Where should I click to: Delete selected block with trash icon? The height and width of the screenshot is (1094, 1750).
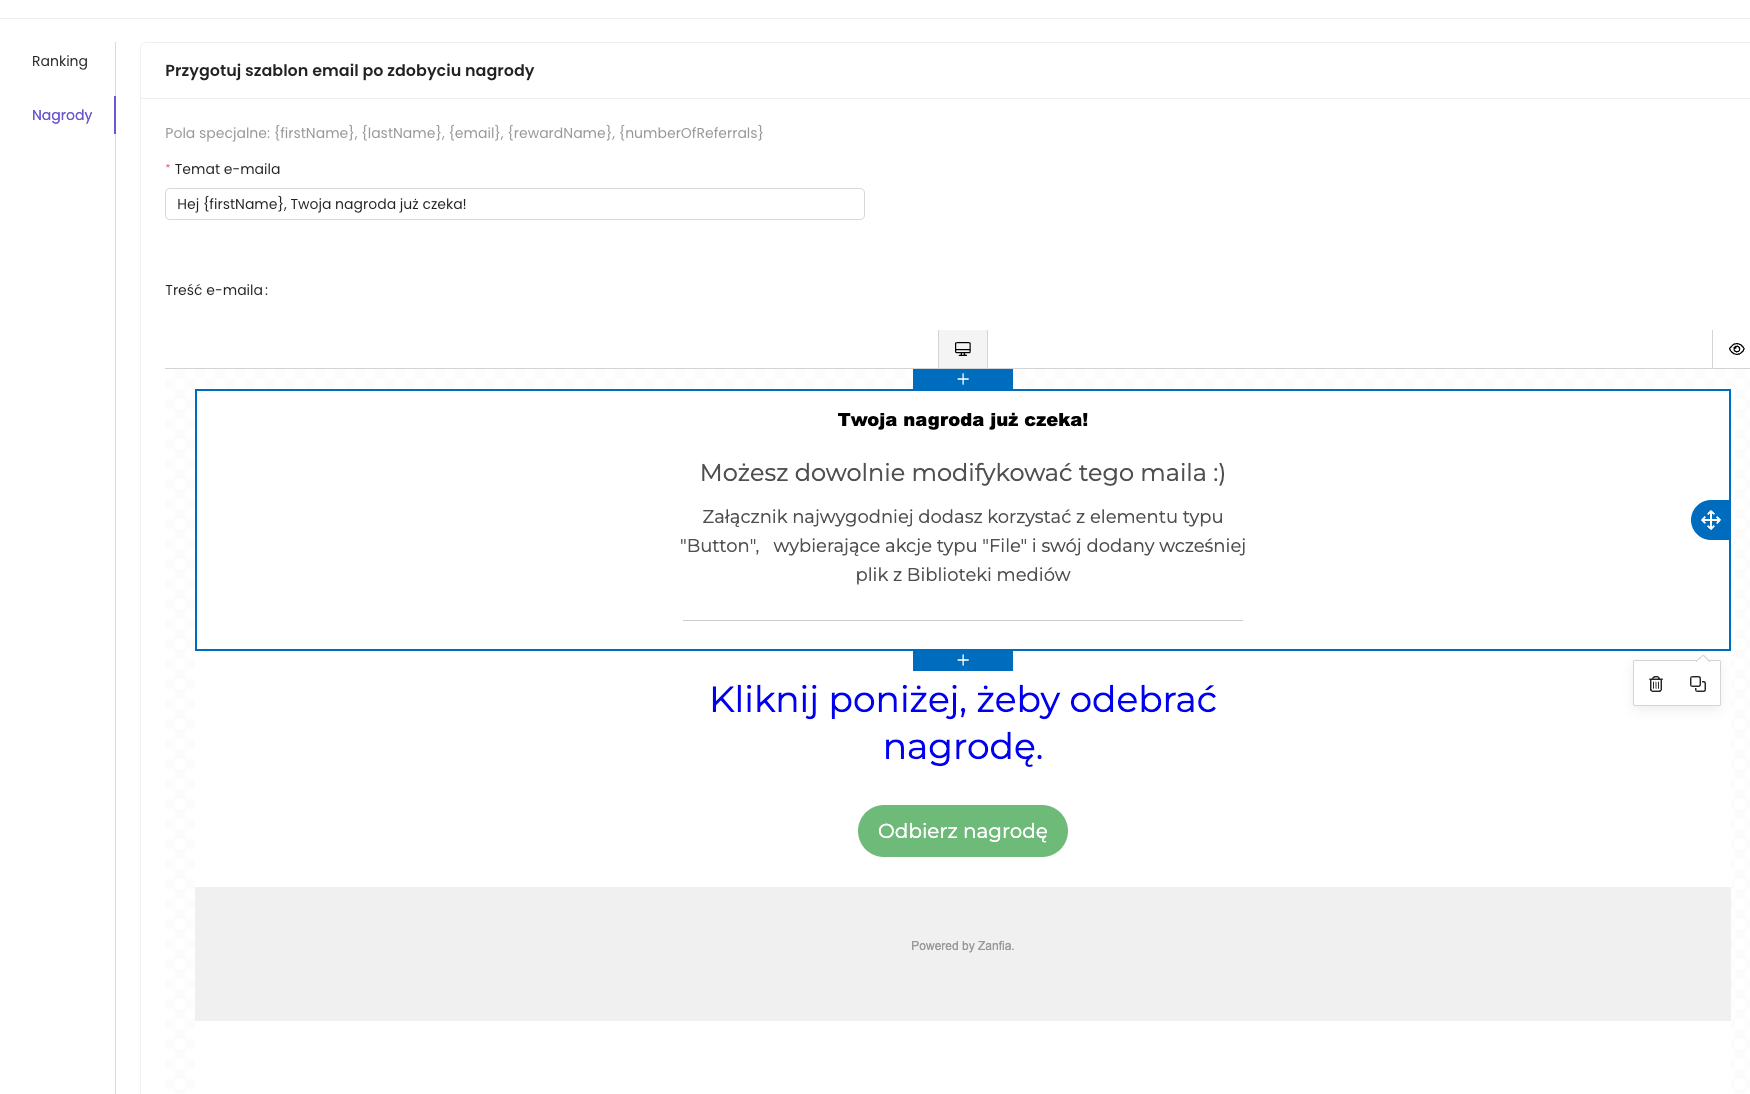(1656, 684)
